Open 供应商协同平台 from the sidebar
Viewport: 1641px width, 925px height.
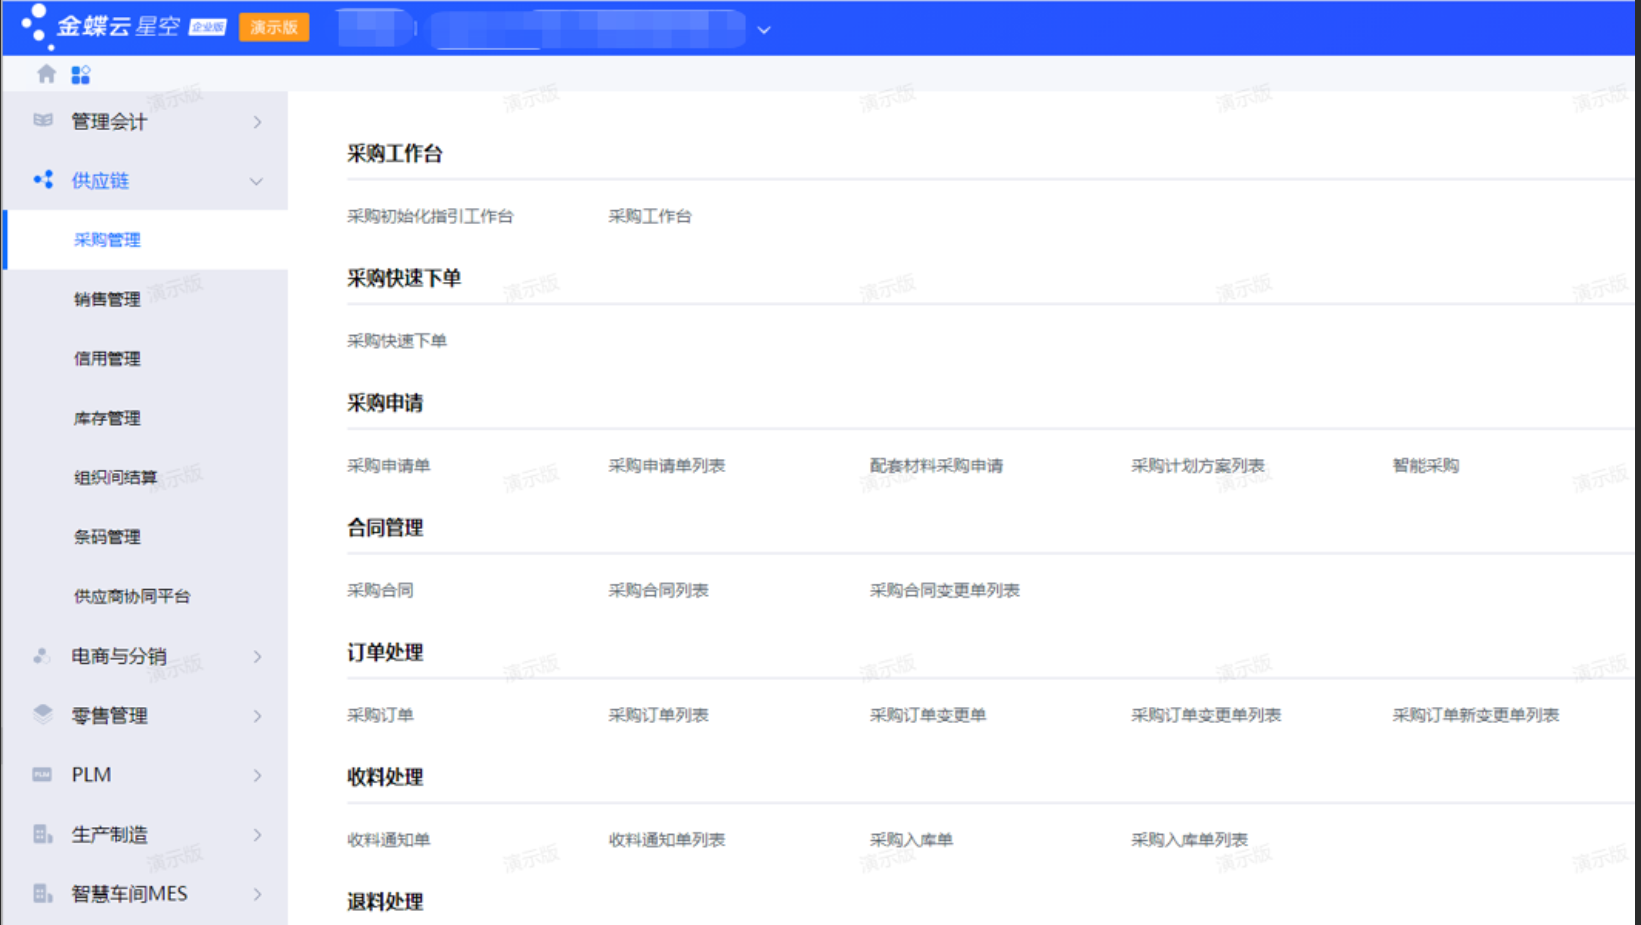pos(132,596)
